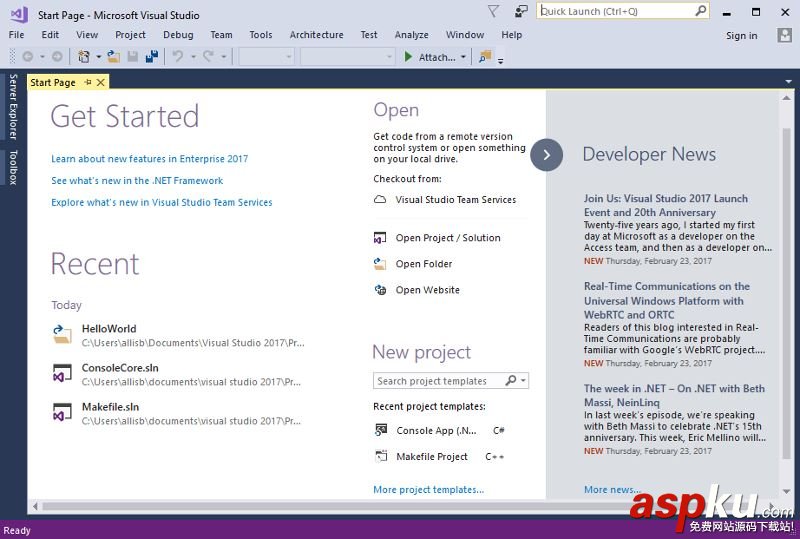Click the Find in Files toolbar icon
This screenshot has width=800, height=539.
click(485, 57)
